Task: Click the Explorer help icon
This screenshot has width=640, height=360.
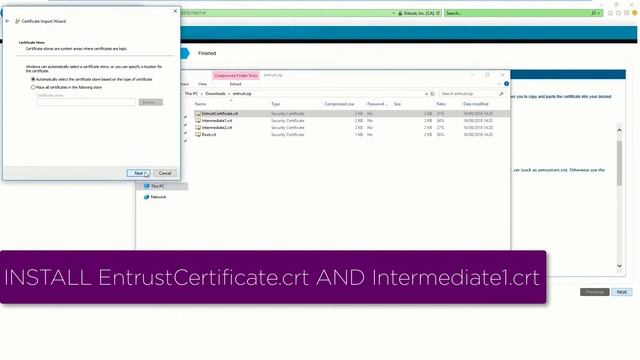Action: point(506,84)
